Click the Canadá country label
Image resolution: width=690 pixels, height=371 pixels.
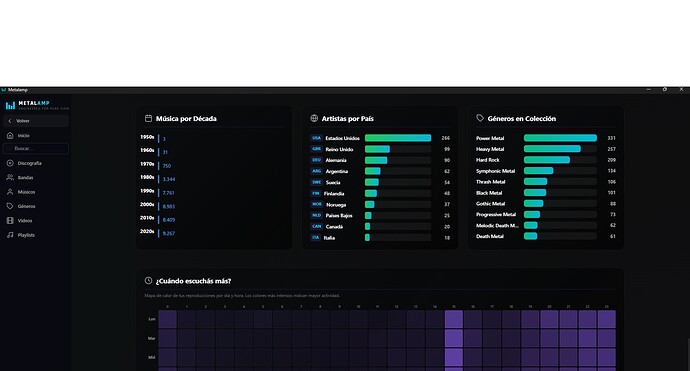(334, 227)
